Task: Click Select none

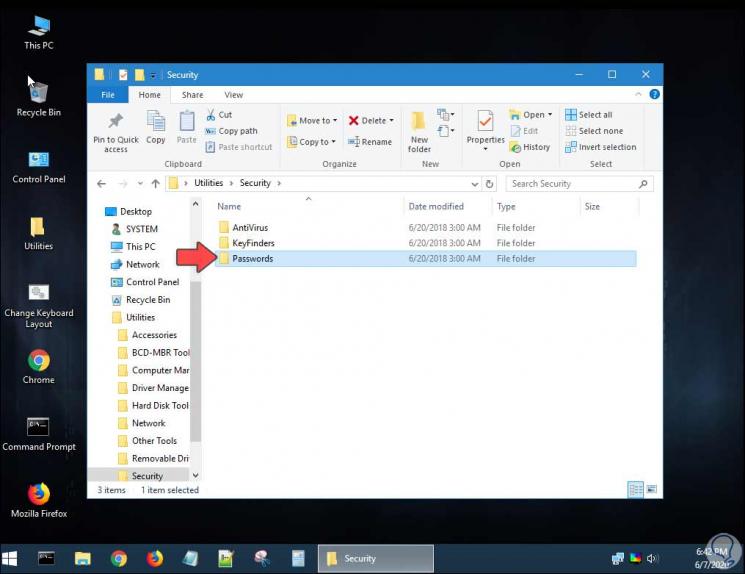Action: coord(594,131)
